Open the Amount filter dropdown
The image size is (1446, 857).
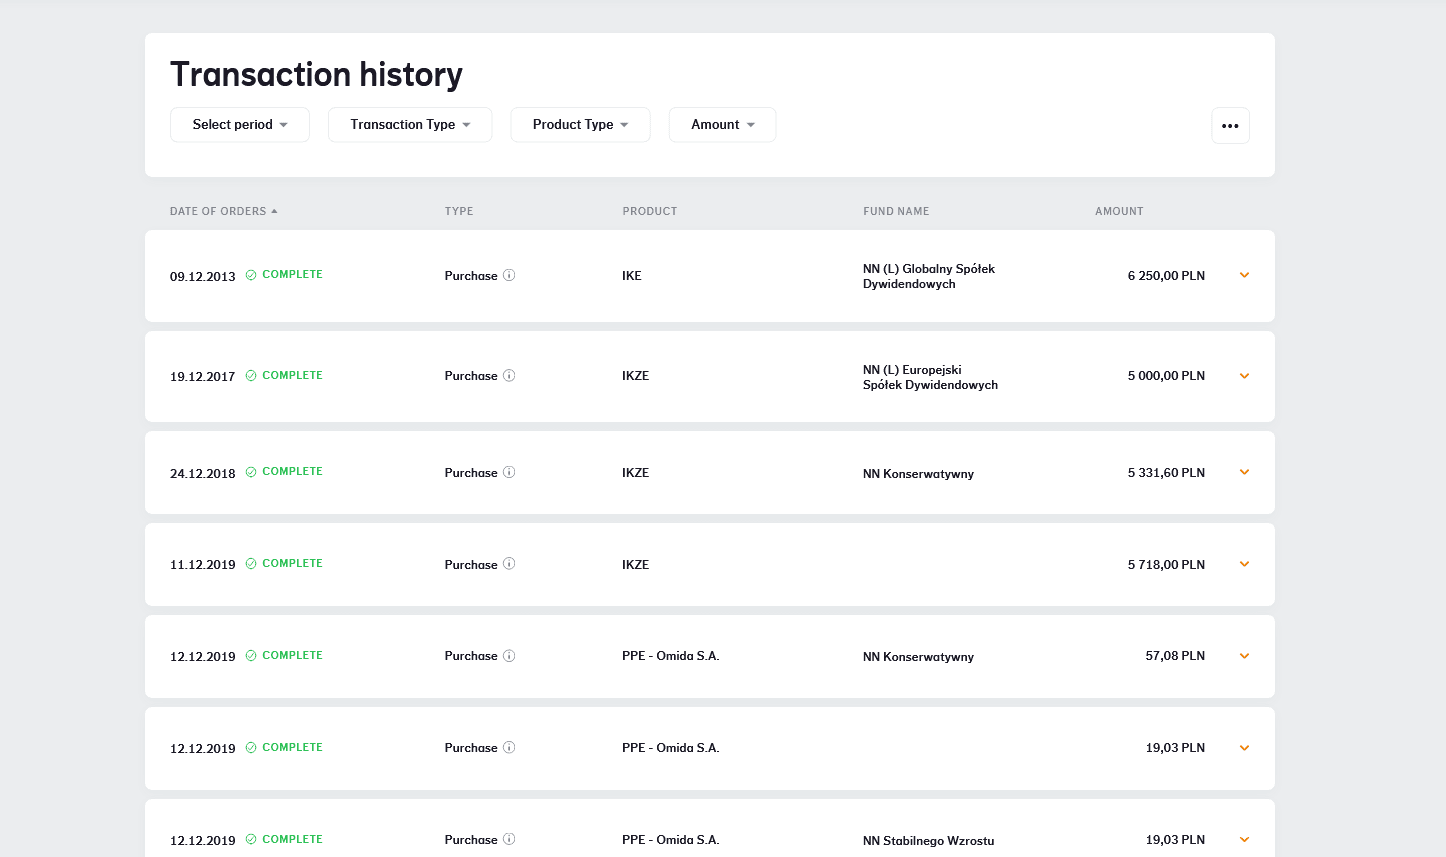(x=722, y=125)
